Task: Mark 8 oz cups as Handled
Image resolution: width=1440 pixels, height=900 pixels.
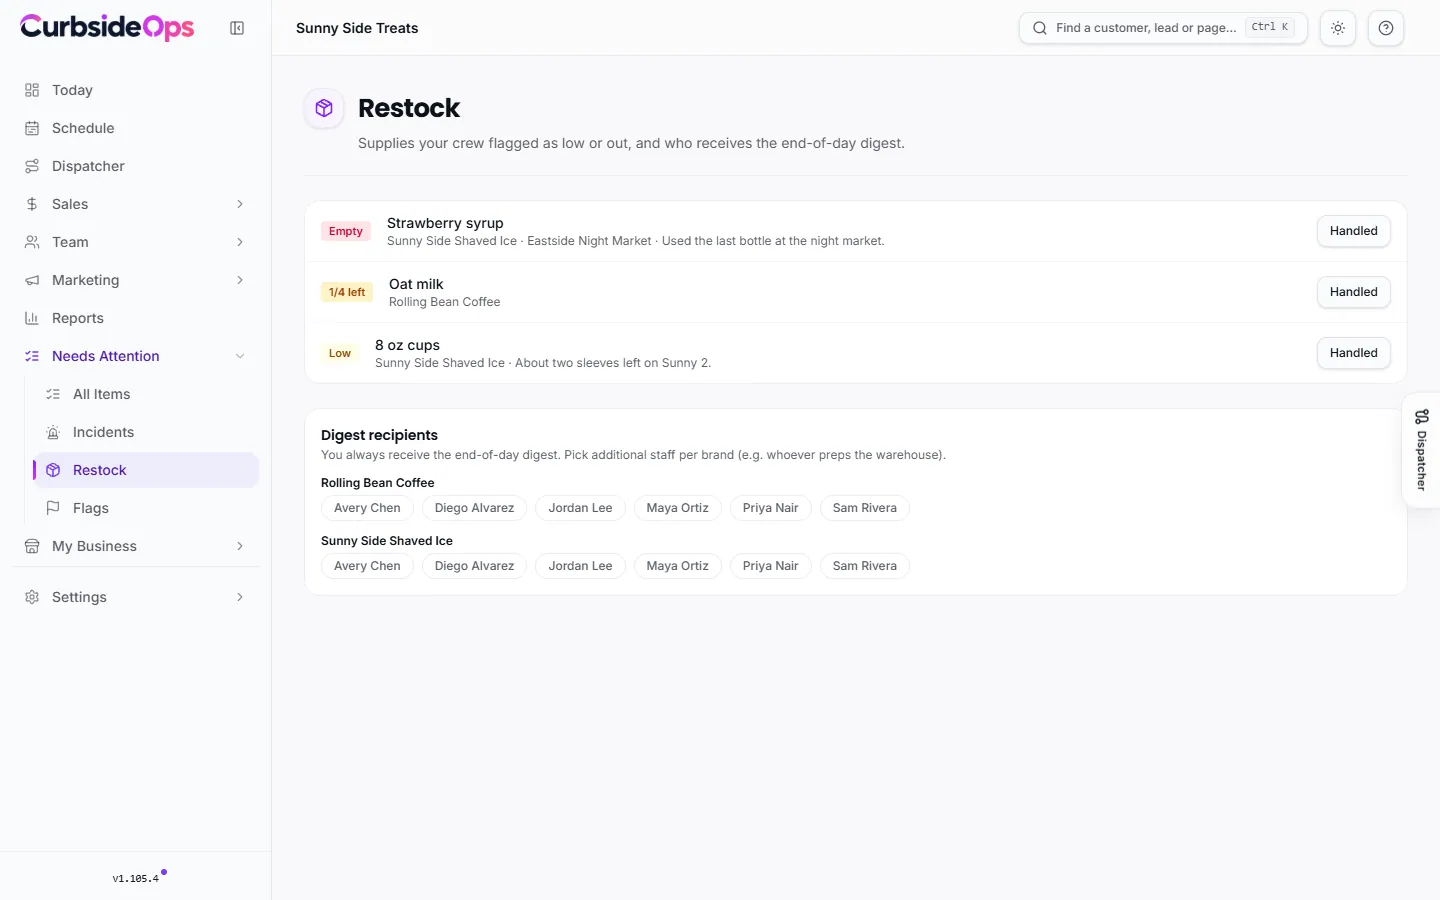Action: tap(1354, 353)
